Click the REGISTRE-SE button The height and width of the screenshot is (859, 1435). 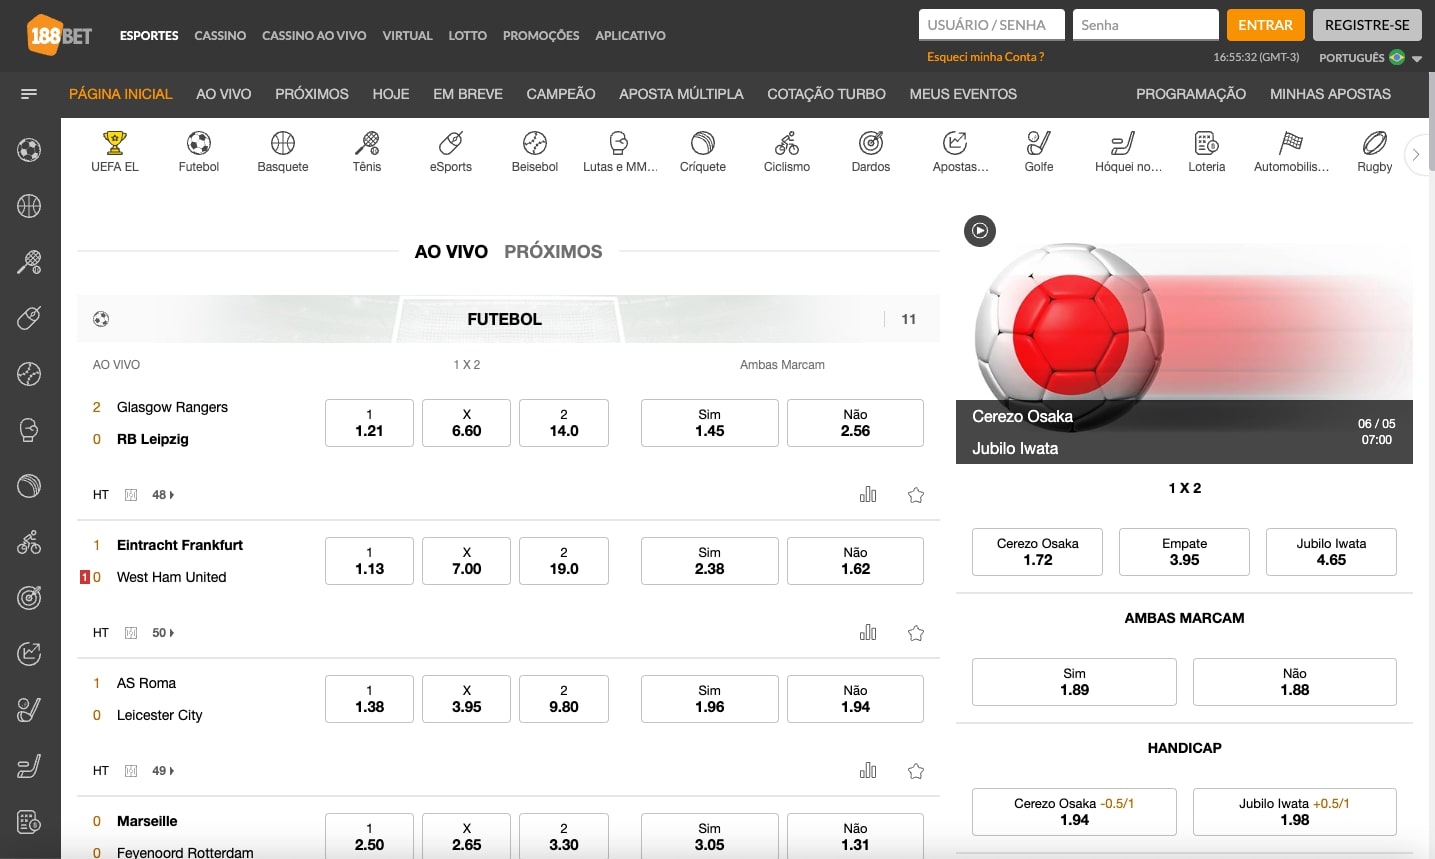(x=1367, y=25)
